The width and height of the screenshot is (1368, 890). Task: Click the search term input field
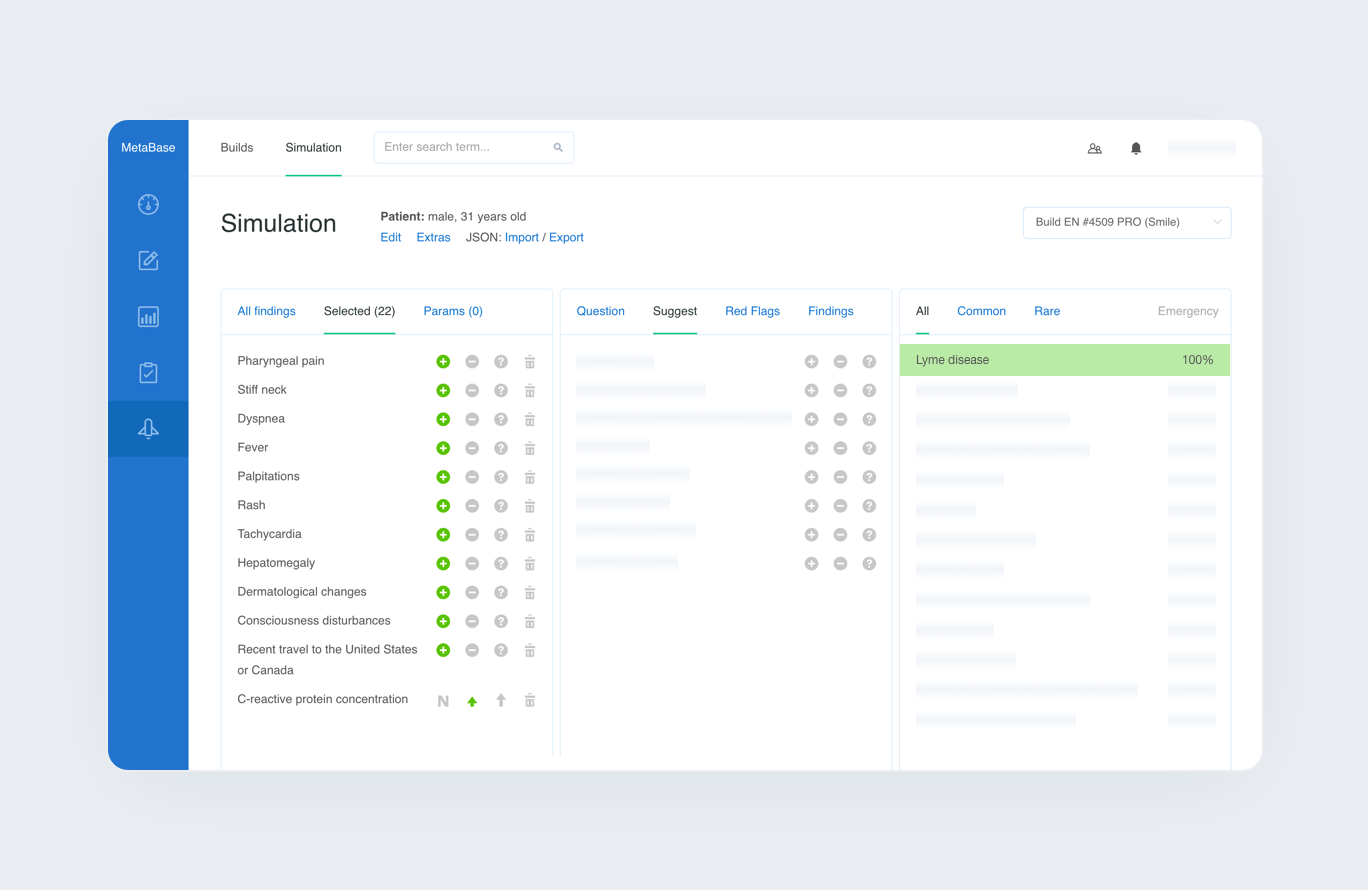coord(465,147)
